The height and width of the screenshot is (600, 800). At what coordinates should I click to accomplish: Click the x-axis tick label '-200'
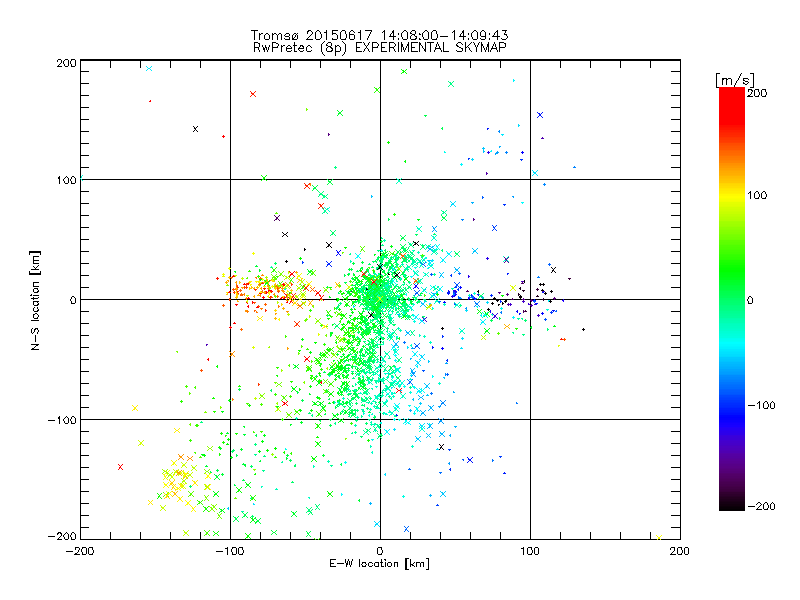coord(80,551)
